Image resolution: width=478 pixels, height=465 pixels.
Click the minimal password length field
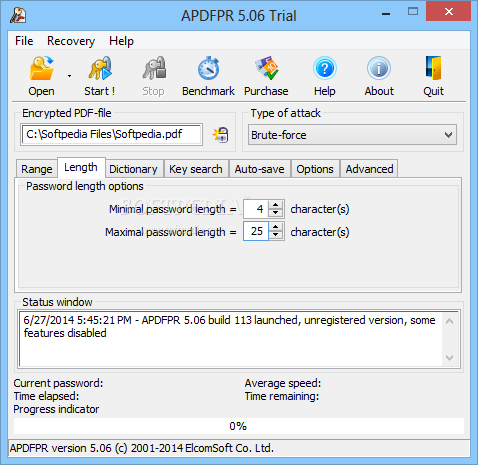click(x=256, y=209)
